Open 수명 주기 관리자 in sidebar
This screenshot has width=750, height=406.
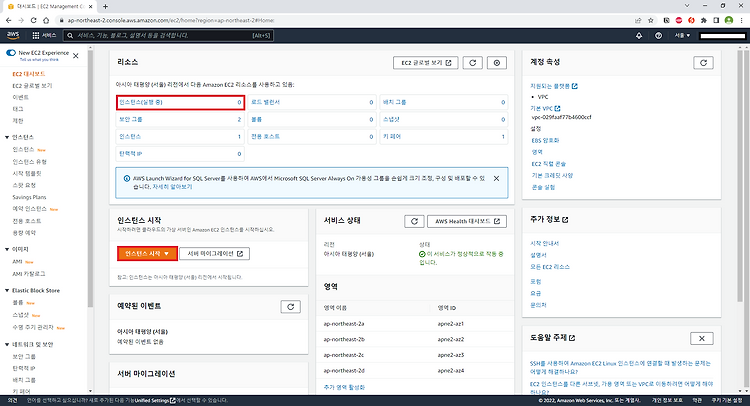(33, 327)
